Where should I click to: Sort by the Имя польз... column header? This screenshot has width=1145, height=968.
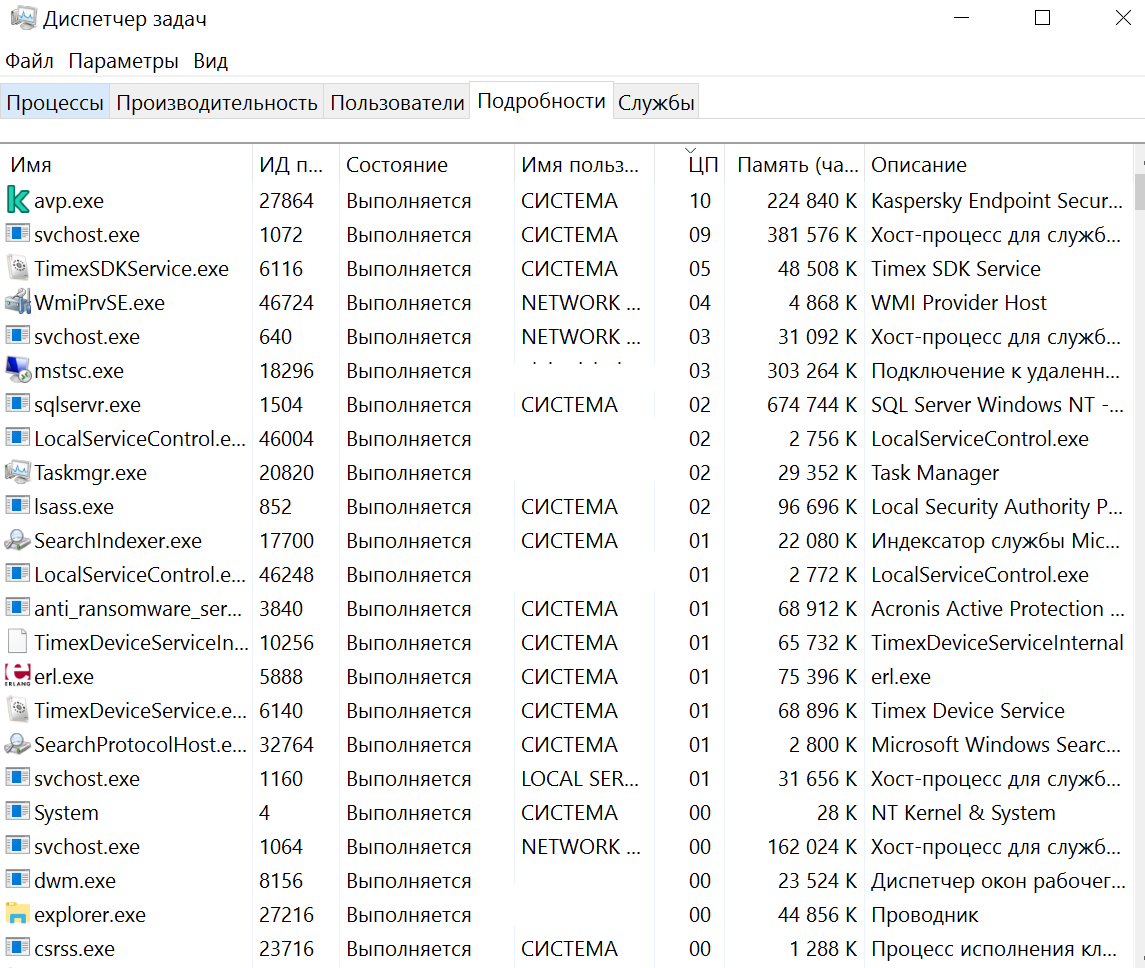click(x=584, y=164)
